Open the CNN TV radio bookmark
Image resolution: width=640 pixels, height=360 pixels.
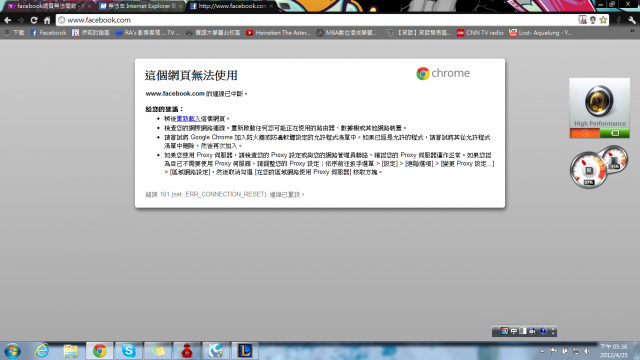480,33
